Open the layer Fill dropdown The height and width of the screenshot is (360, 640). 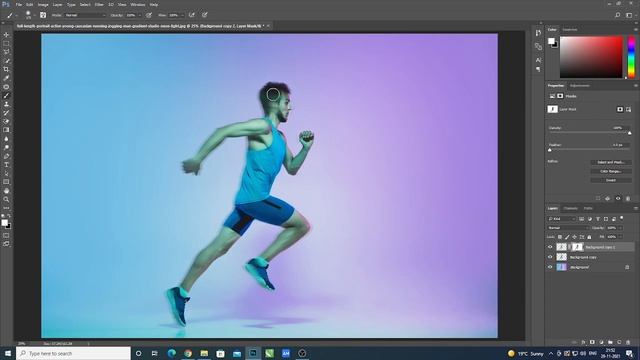click(x=620, y=237)
